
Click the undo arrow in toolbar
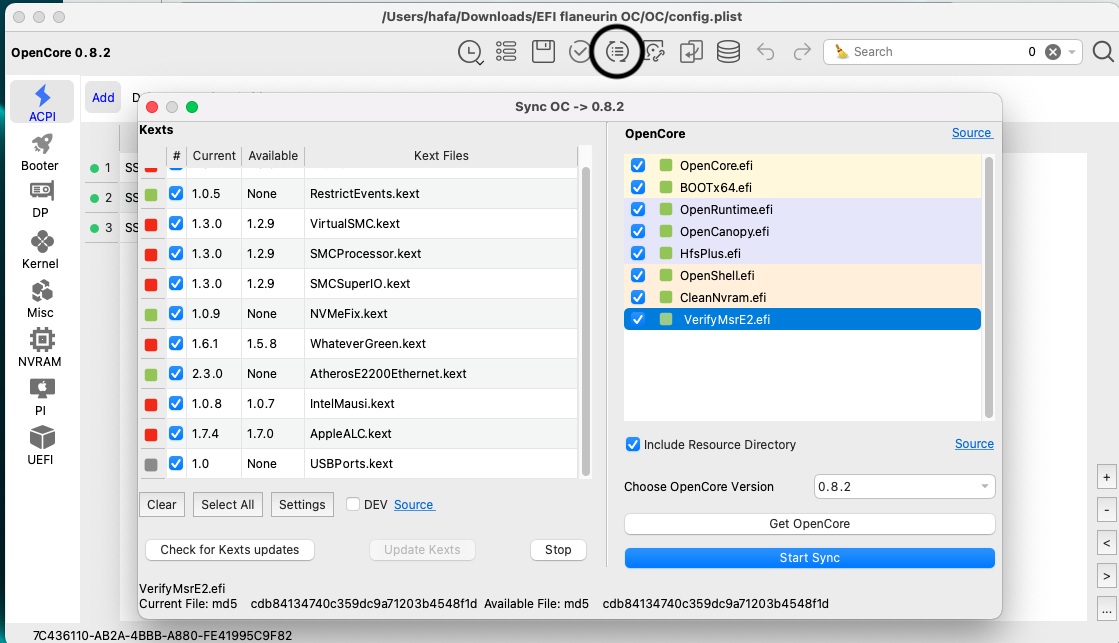765,52
